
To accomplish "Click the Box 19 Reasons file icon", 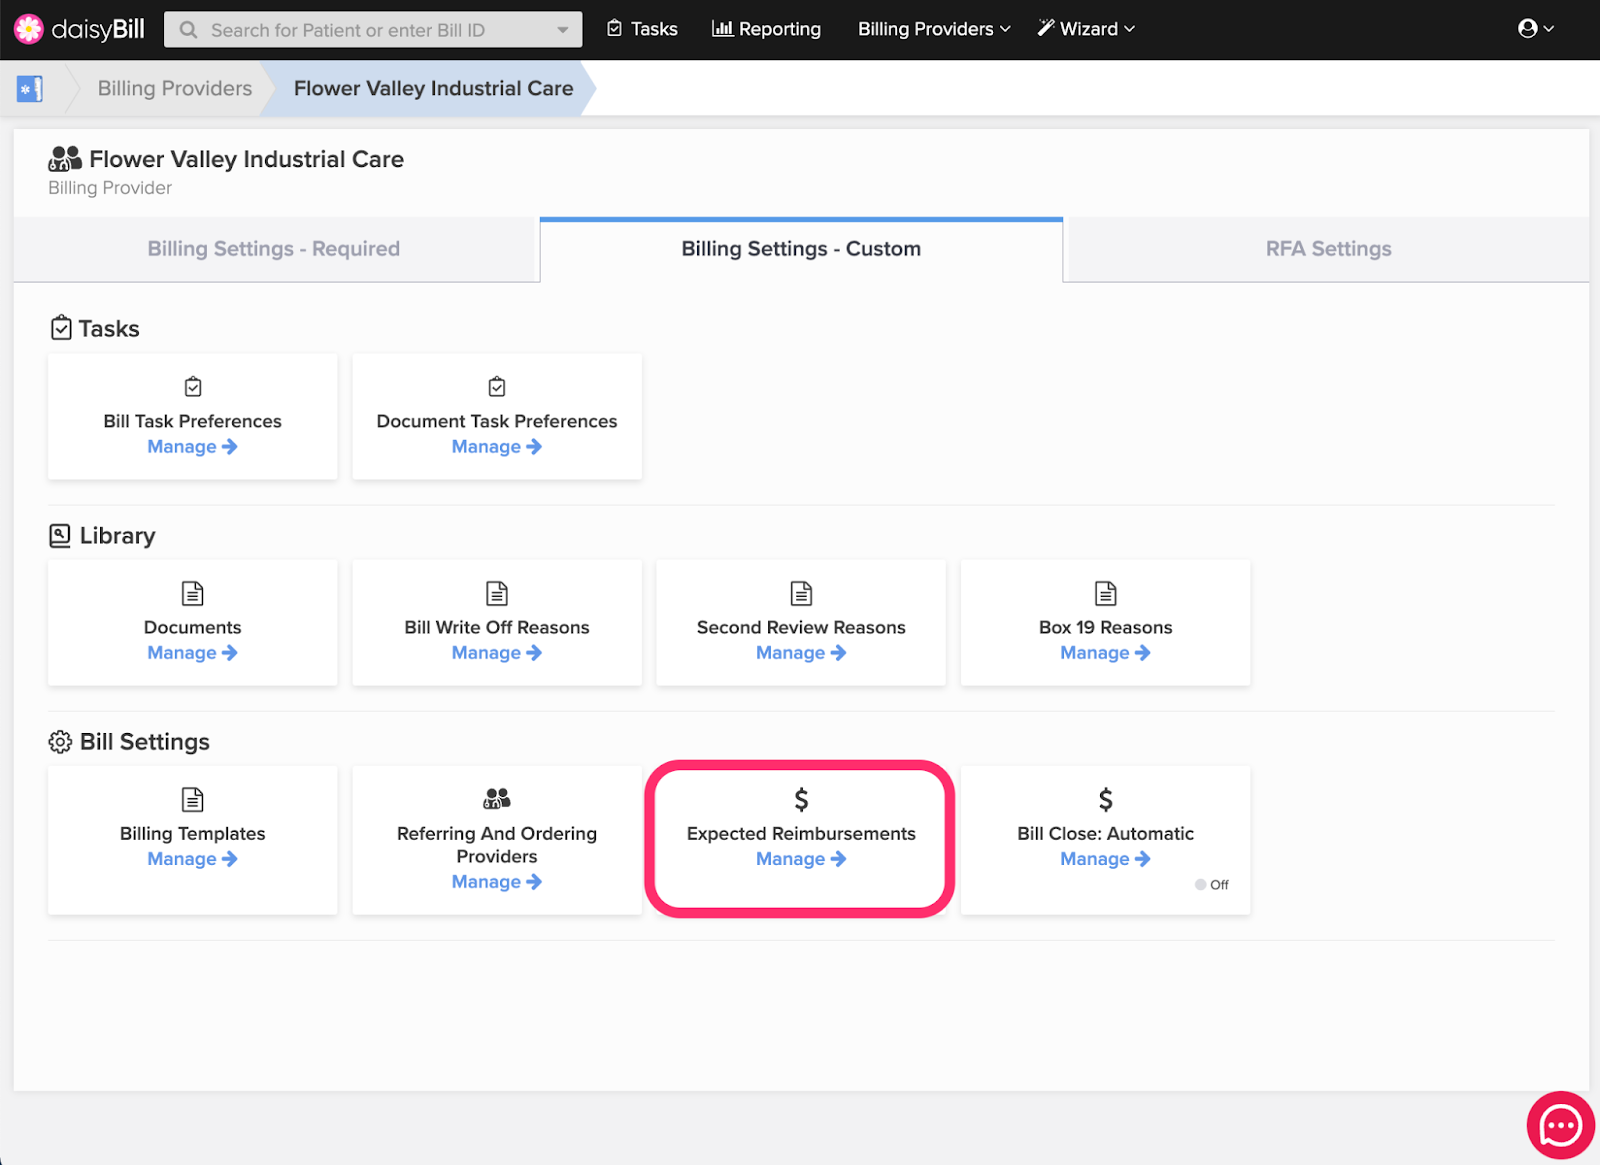I will point(1106,593).
